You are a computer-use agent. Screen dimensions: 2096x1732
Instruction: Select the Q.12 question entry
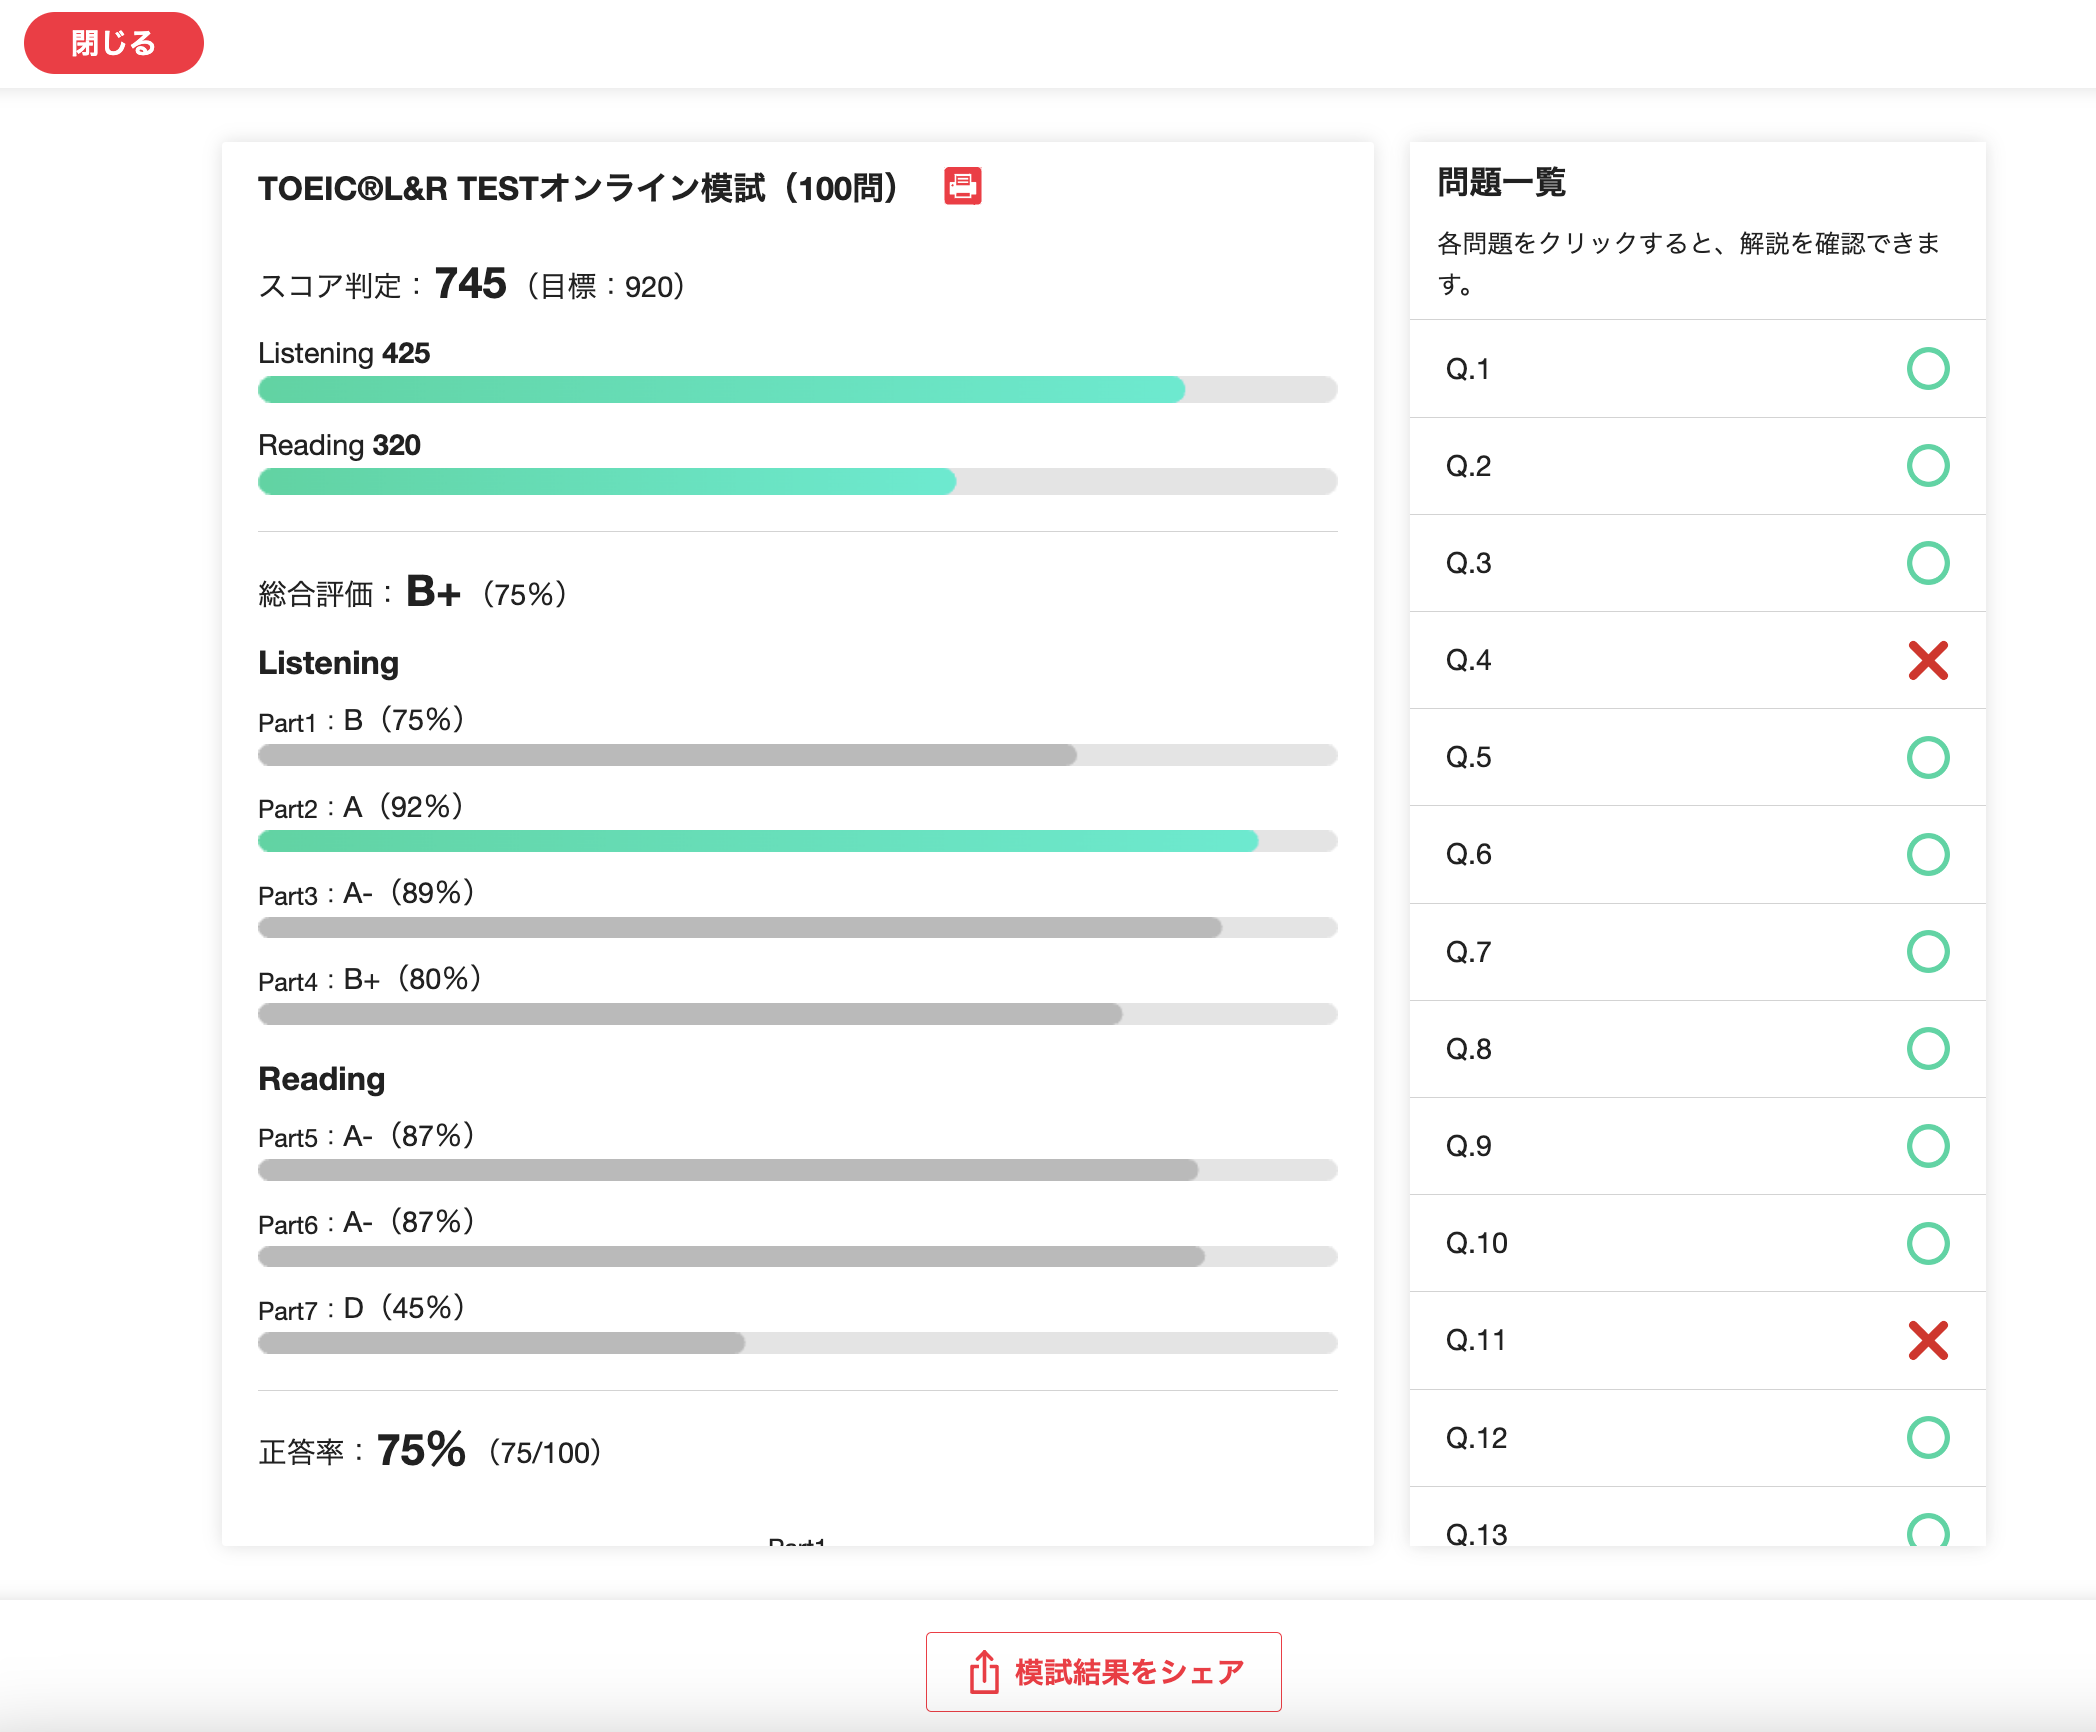coord(1698,1437)
